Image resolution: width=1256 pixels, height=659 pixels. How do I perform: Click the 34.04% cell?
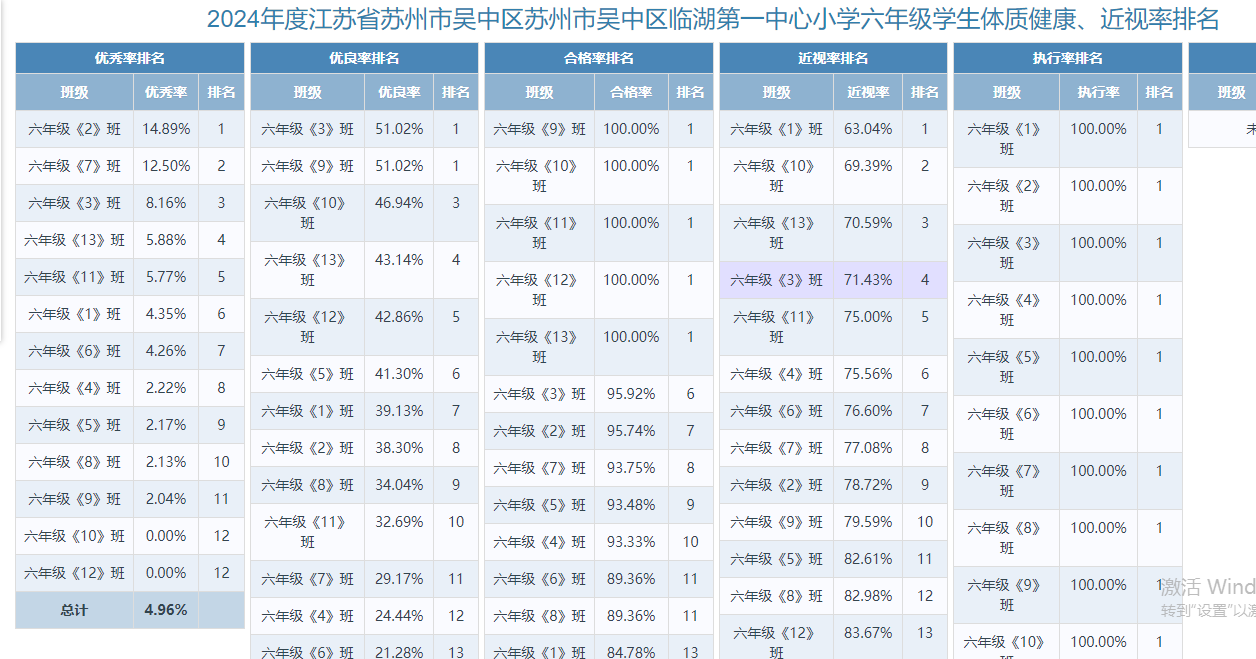399,485
